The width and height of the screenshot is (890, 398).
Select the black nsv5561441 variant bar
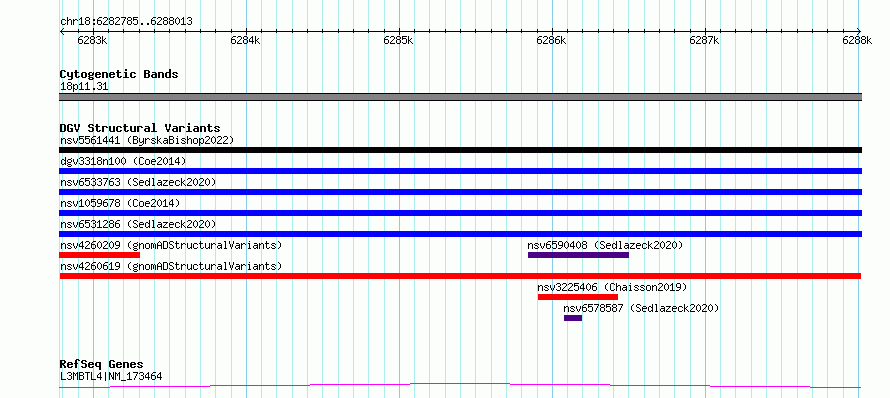point(460,150)
